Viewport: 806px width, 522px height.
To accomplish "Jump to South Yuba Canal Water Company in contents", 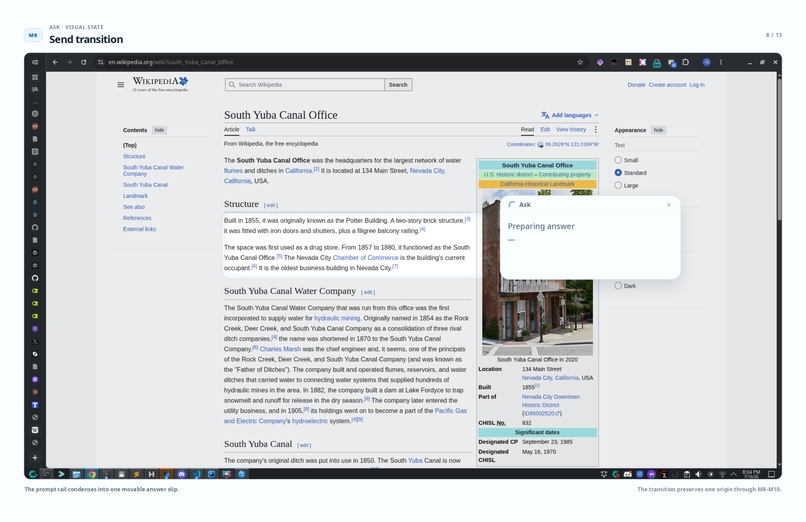I will coord(153,171).
